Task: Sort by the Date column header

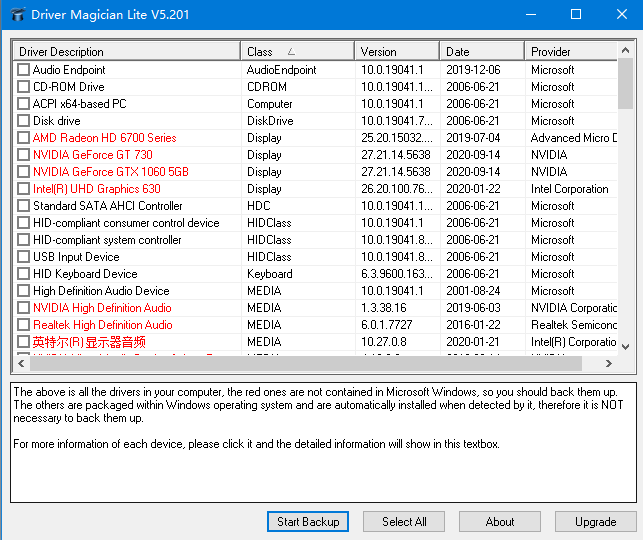Action: [483, 52]
